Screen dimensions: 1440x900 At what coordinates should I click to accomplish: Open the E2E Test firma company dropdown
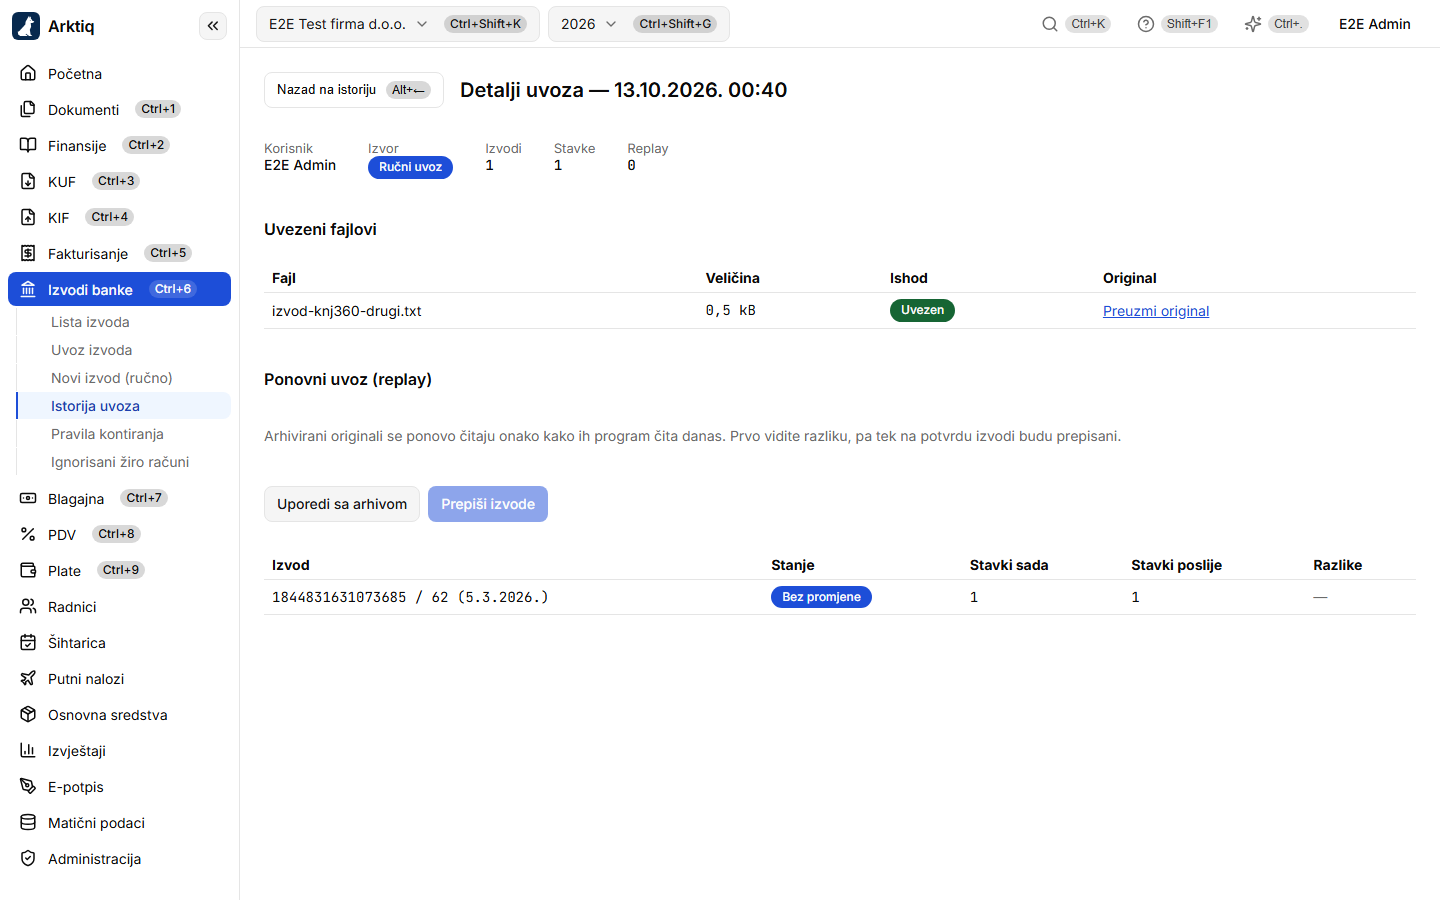398,24
